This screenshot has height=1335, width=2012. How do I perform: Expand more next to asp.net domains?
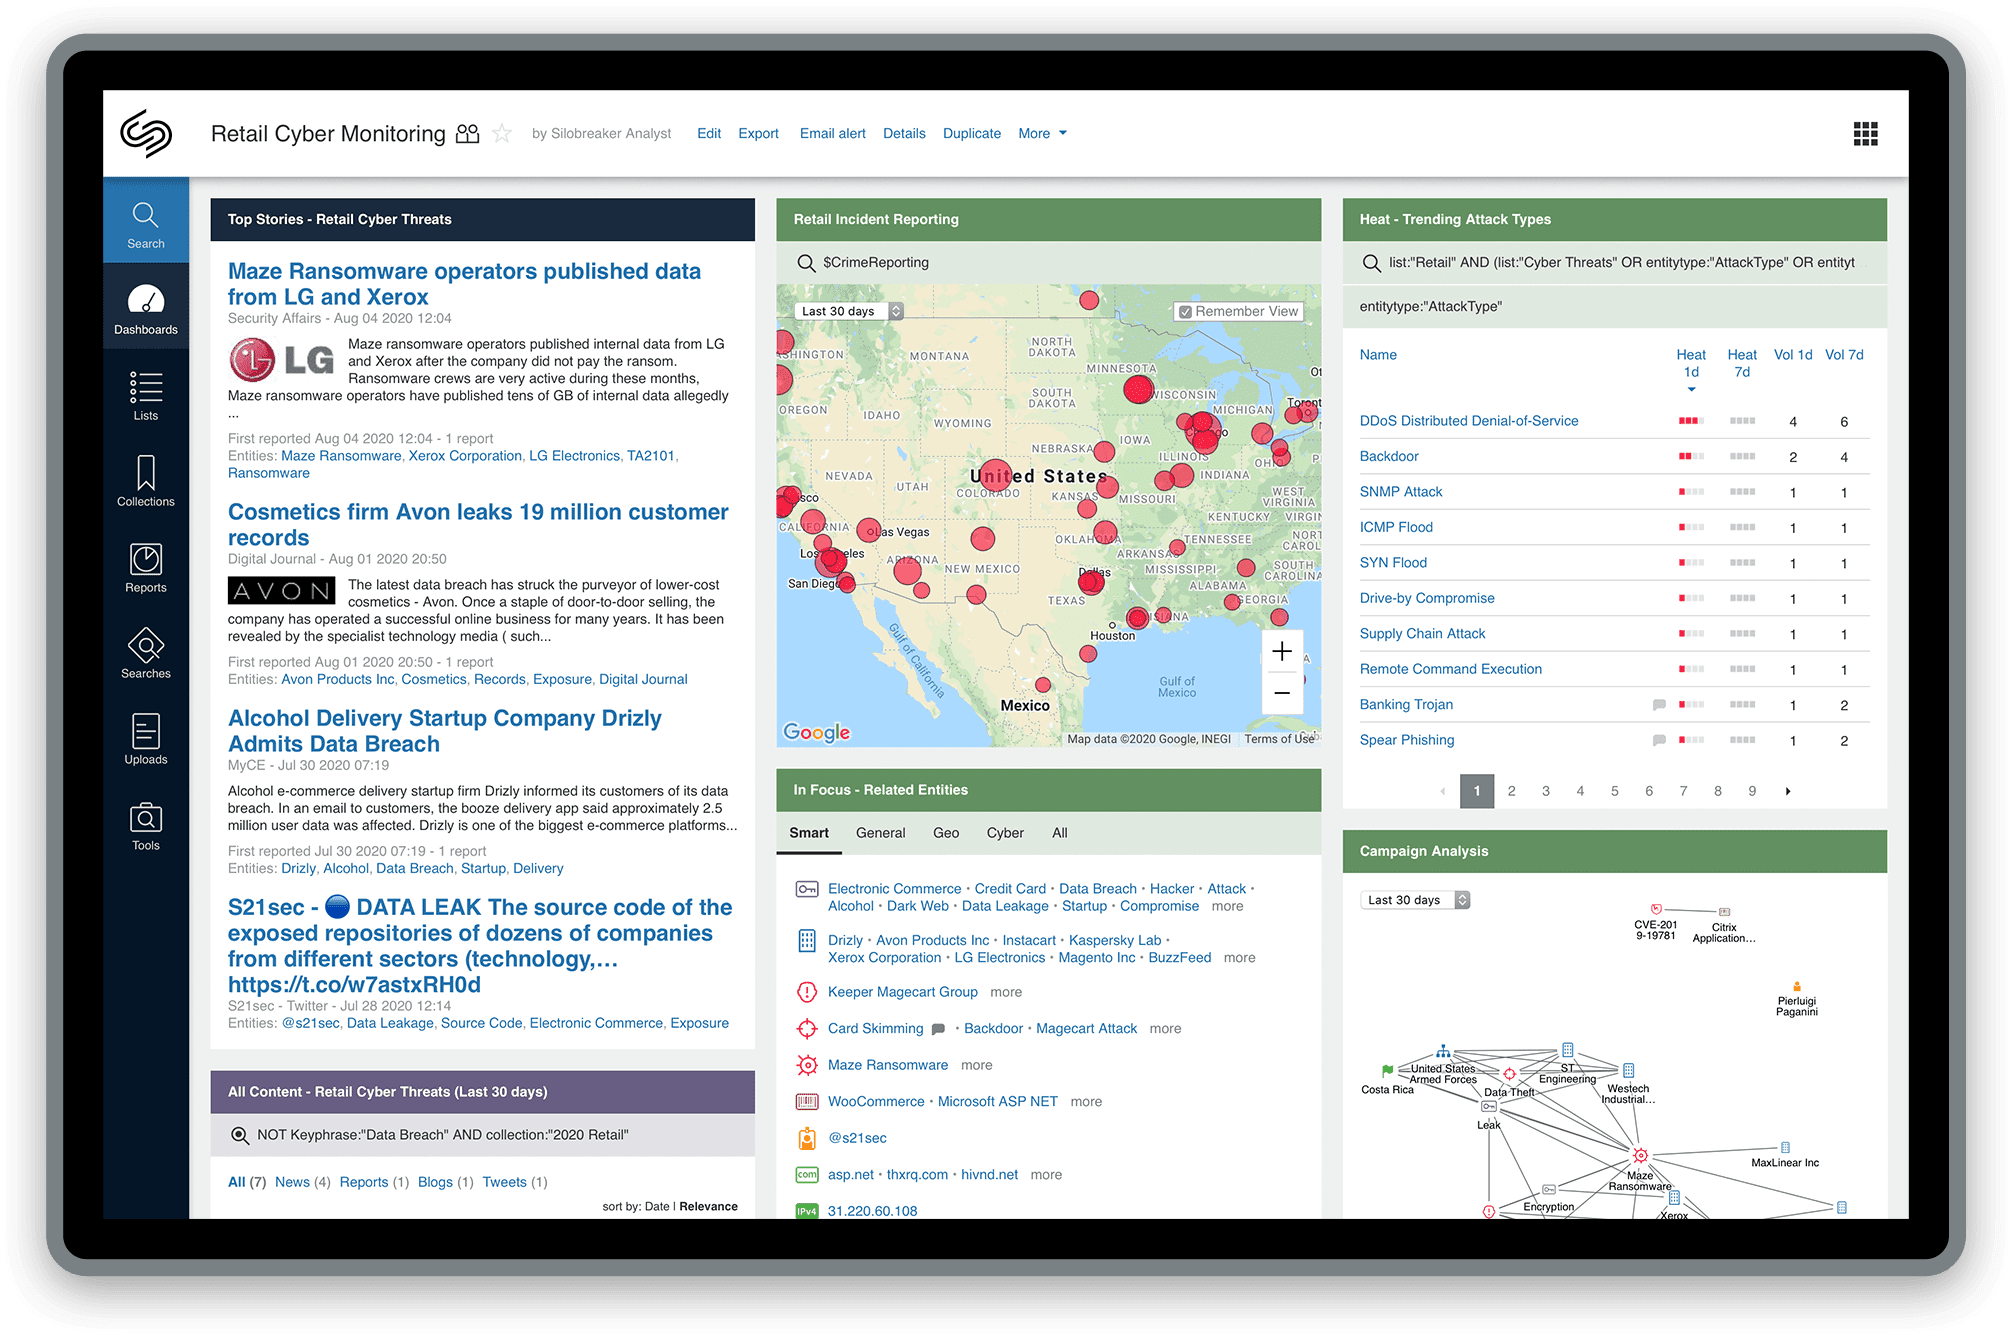[x=1046, y=1175]
